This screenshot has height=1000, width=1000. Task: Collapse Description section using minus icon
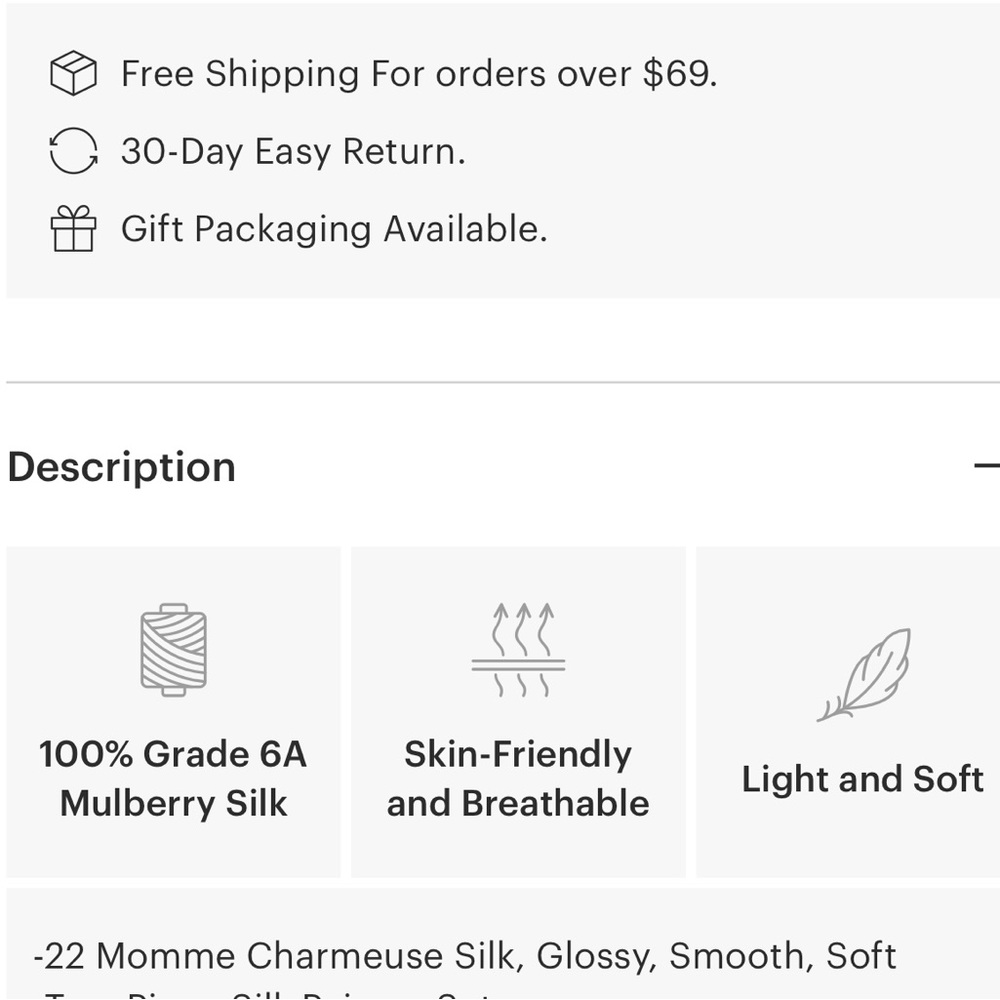click(x=986, y=466)
